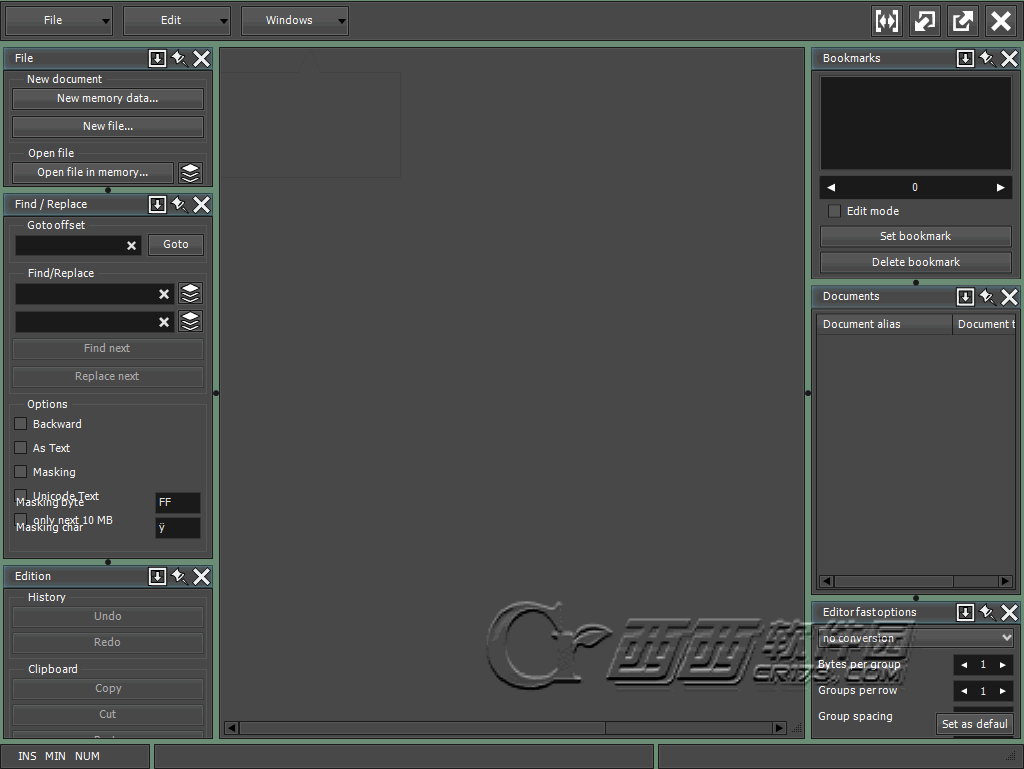Viewport: 1024px width, 769px height.
Task: Toggle Edit mode in Bookmarks panel
Action: coord(834,211)
